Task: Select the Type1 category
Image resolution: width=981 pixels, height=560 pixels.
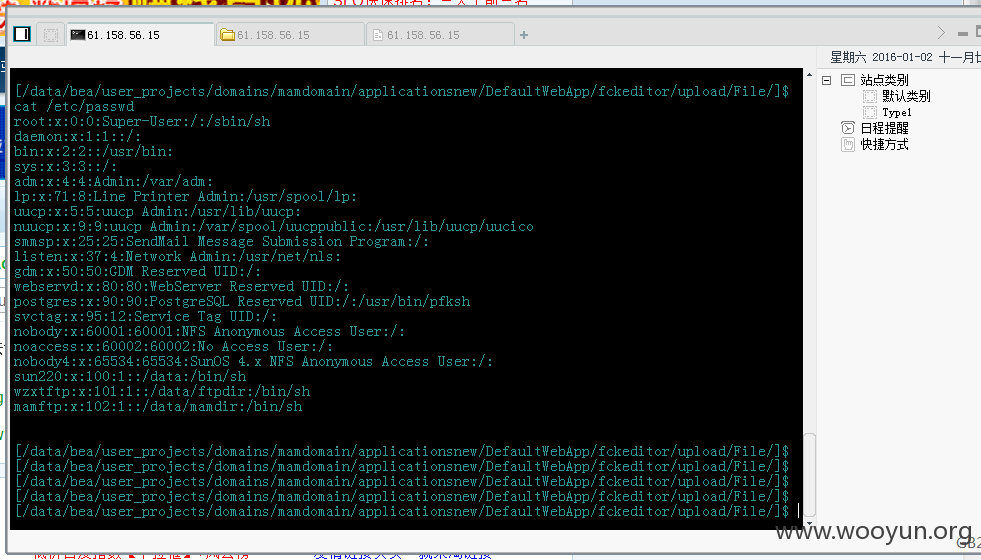Action: pos(897,113)
